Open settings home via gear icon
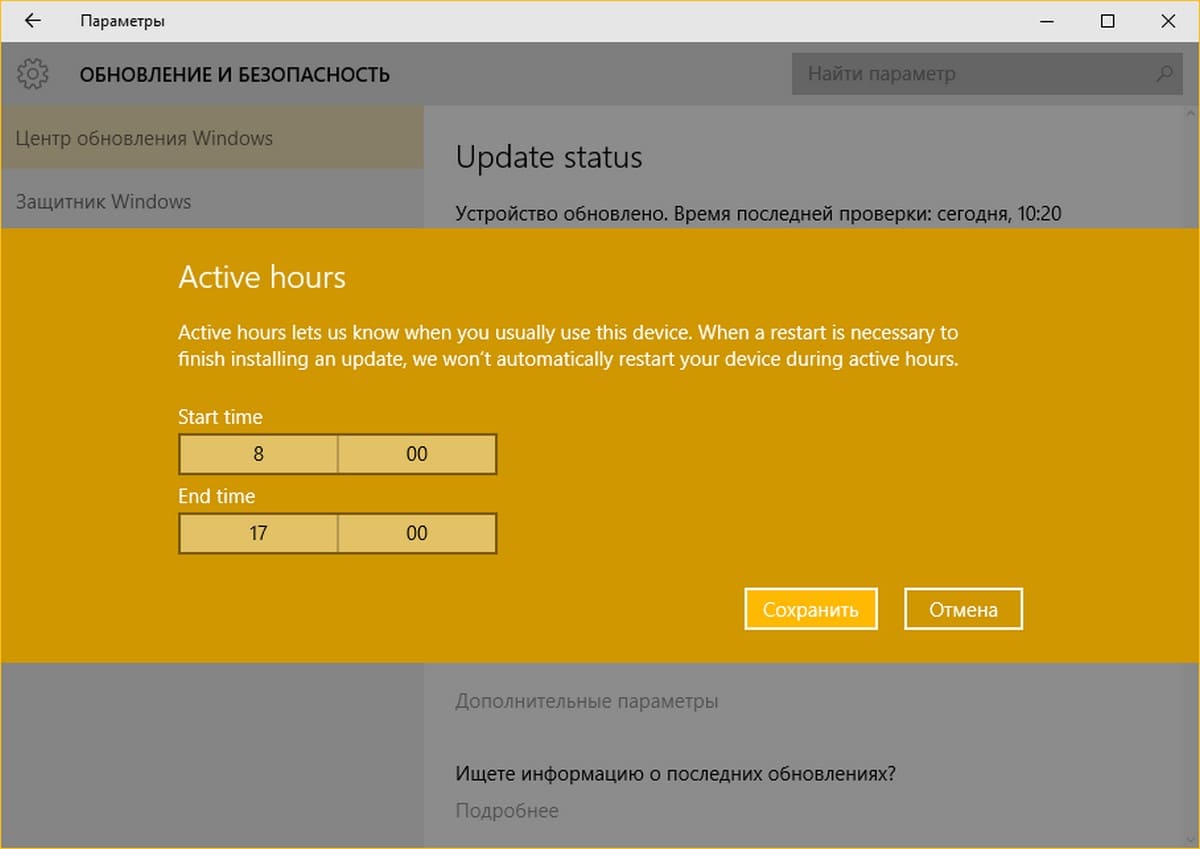The width and height of the screenshot is (1200, 849). coord(33,74)
